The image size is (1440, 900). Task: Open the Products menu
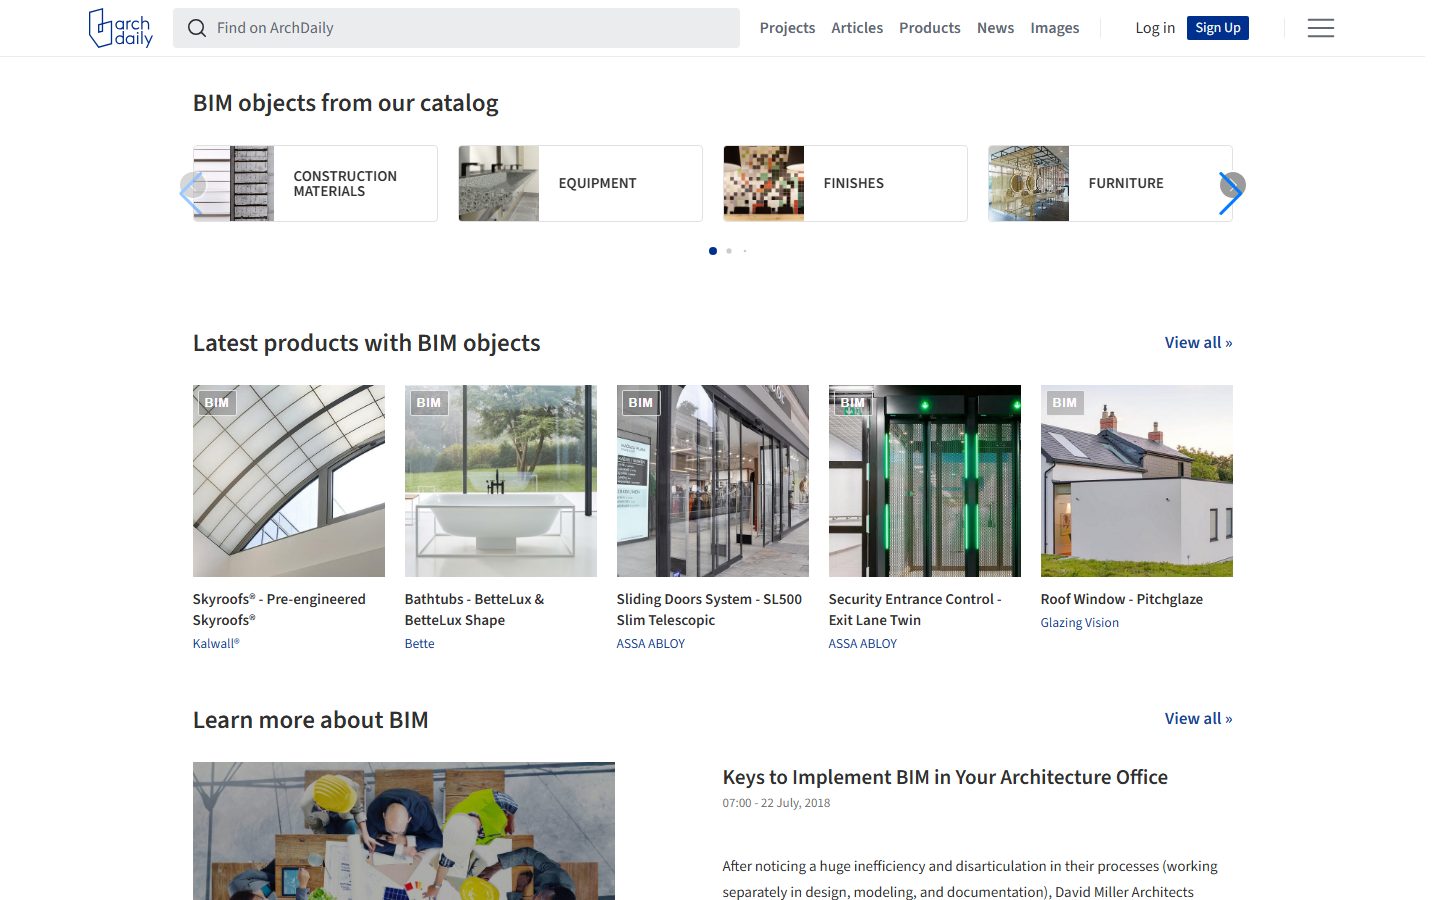point(929,28)
